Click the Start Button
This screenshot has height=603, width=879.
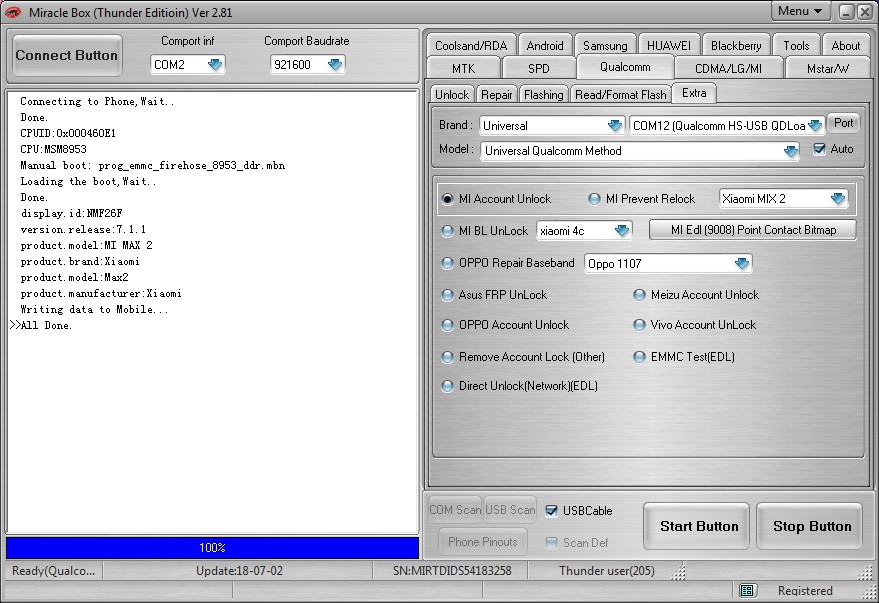pyautogui.click(x=698, y=526)
